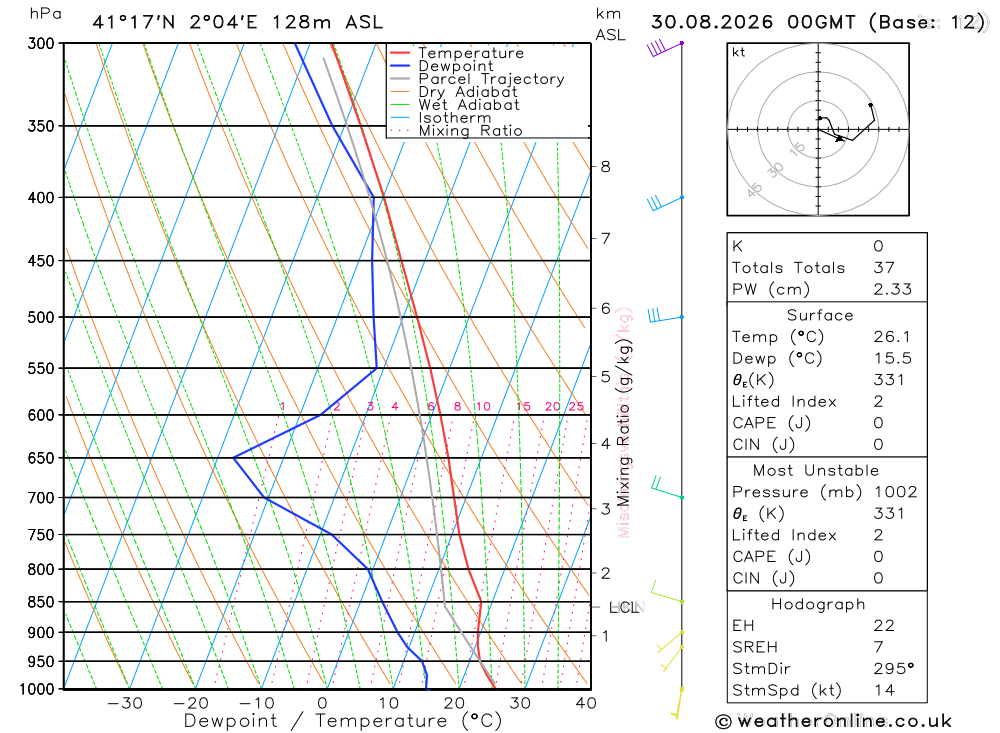The height and width of the screenshot is (733, 1000).
Task: Click the EH value 22
Action: tap(885, 626)
